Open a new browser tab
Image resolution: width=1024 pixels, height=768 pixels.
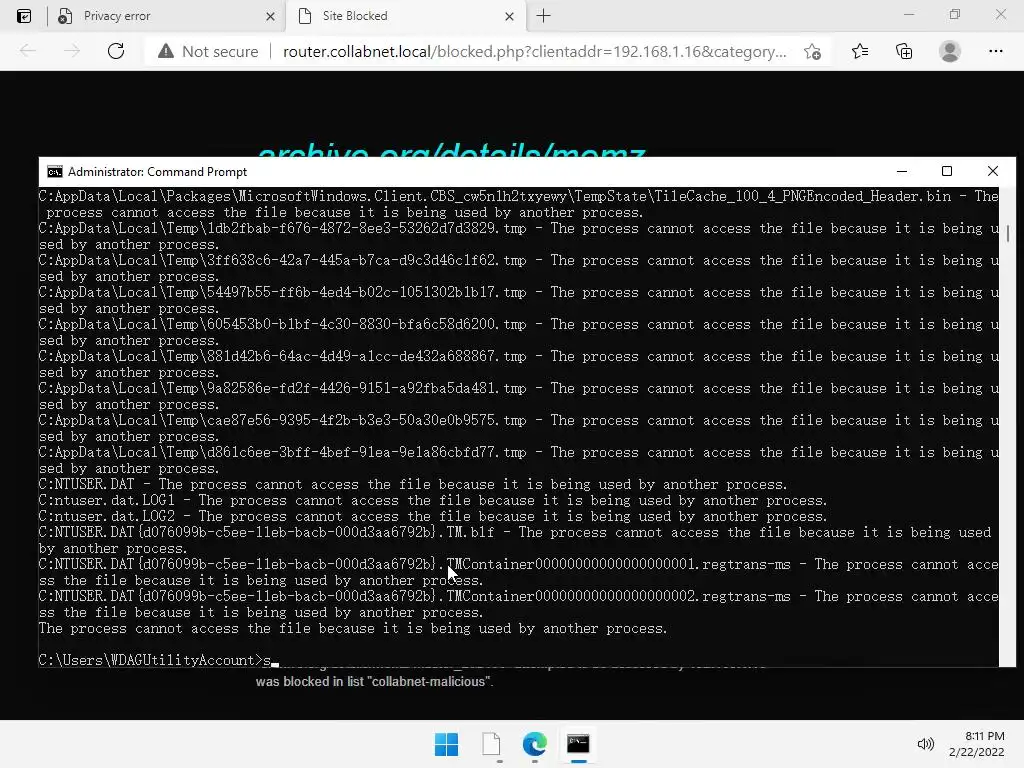pos(543,16)
